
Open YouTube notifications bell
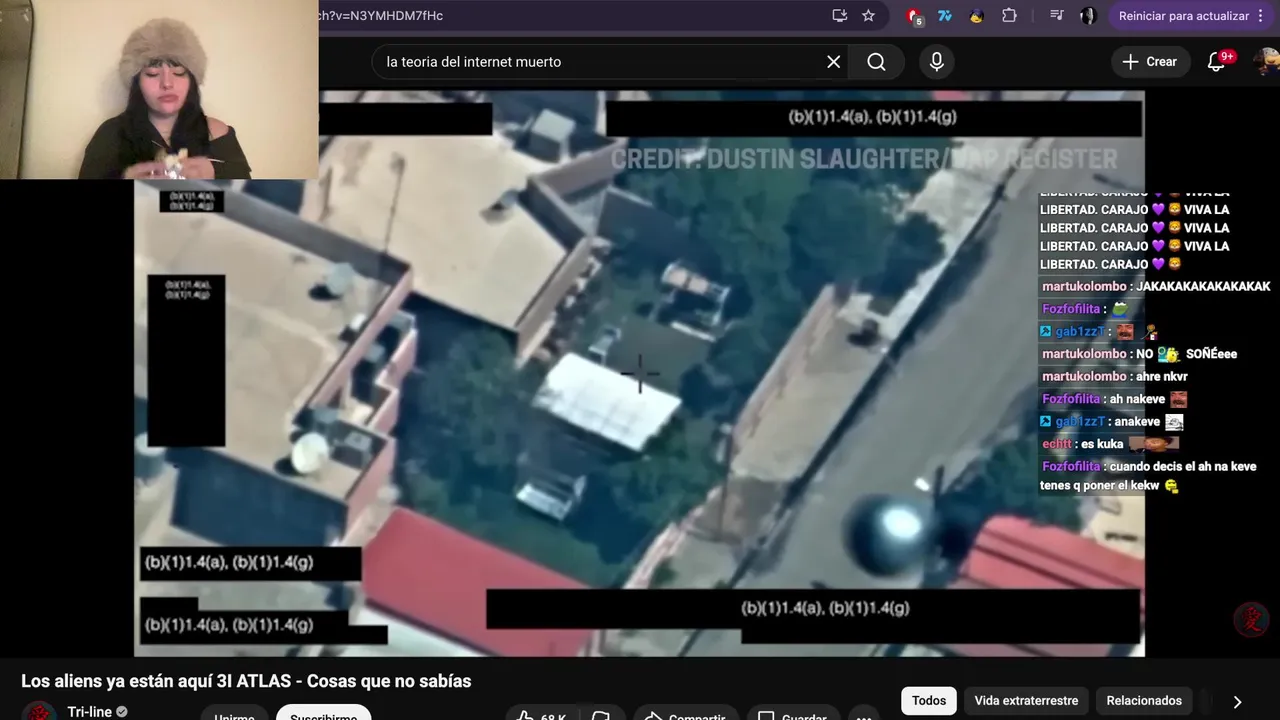tap(1217, 62)
